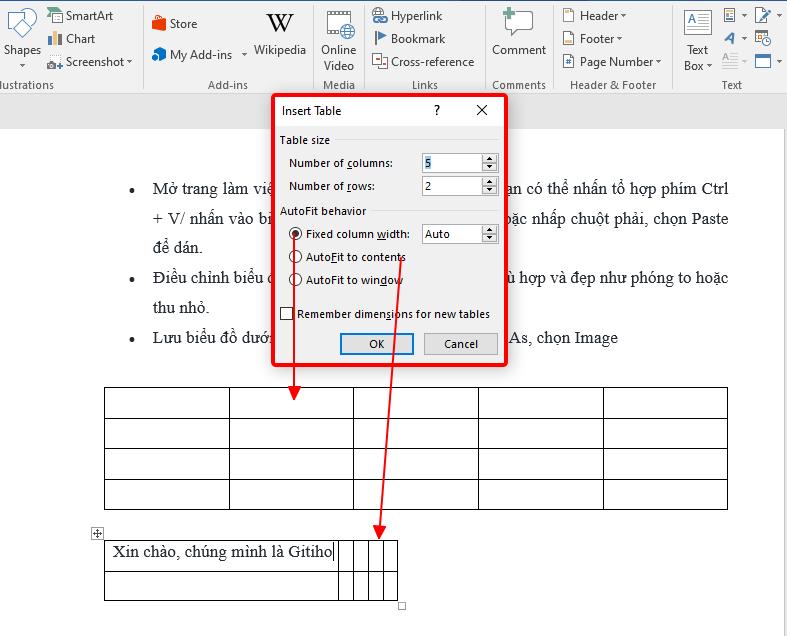This screenshot has height=636, width=787.
Task: Click the Help question mark in Insert Table dialog
Action: click(x=437, y=110)
